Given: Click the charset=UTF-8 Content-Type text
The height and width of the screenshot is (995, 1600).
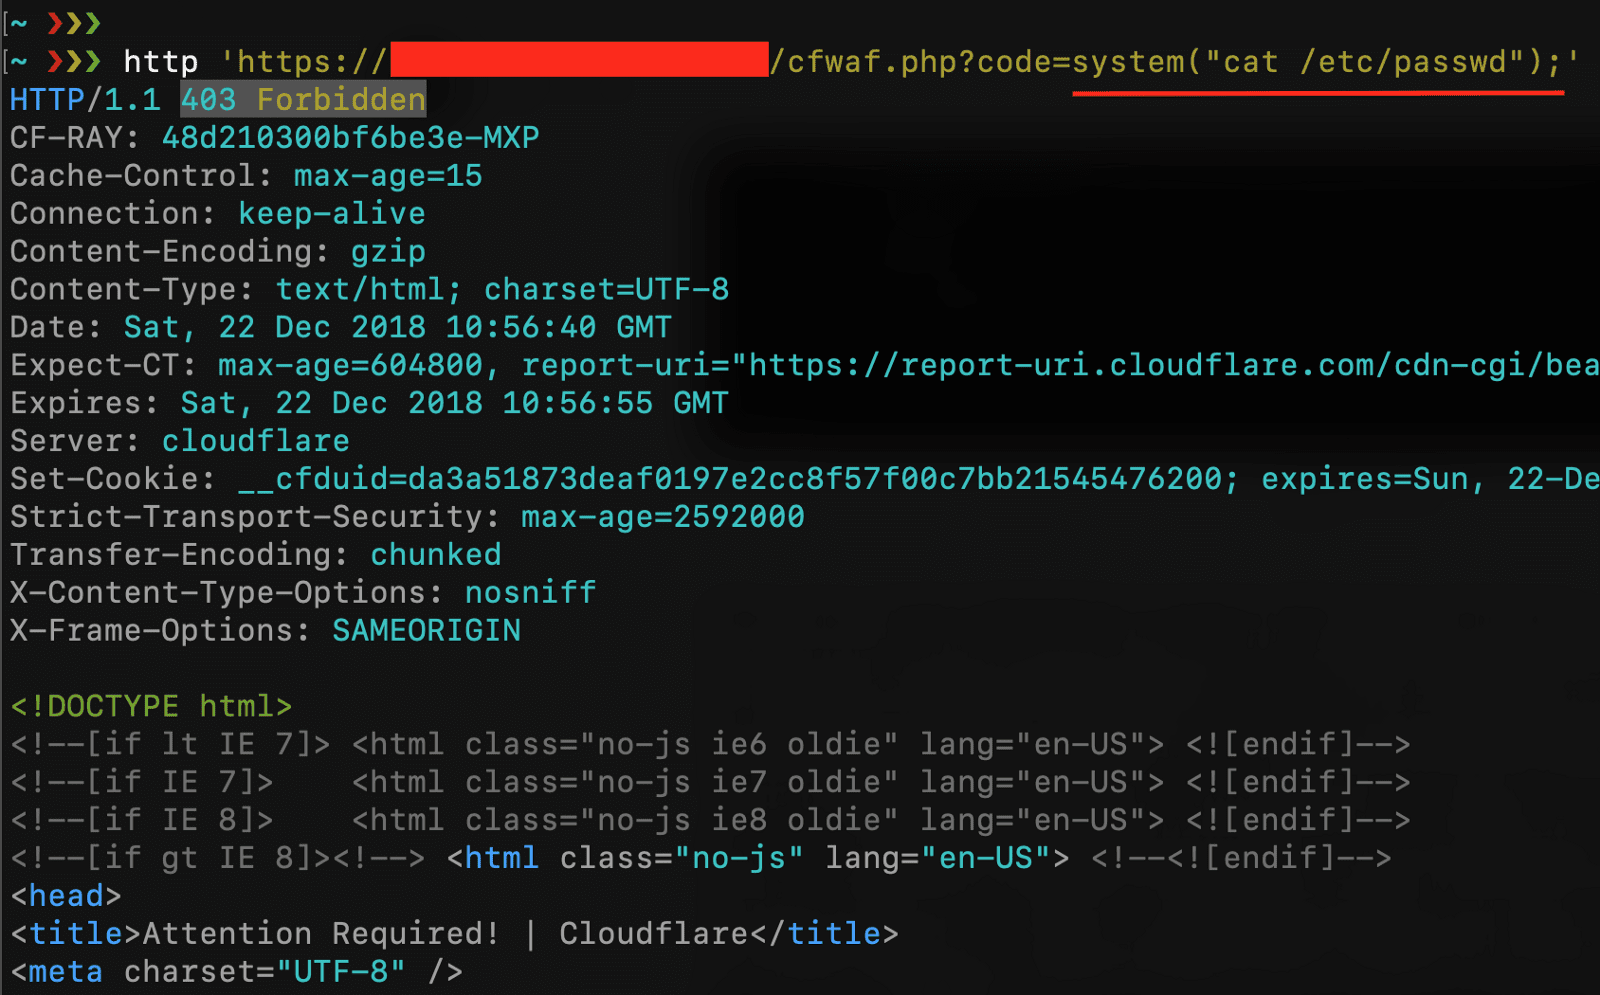Looking at the screenshot, I should (606, 290).
